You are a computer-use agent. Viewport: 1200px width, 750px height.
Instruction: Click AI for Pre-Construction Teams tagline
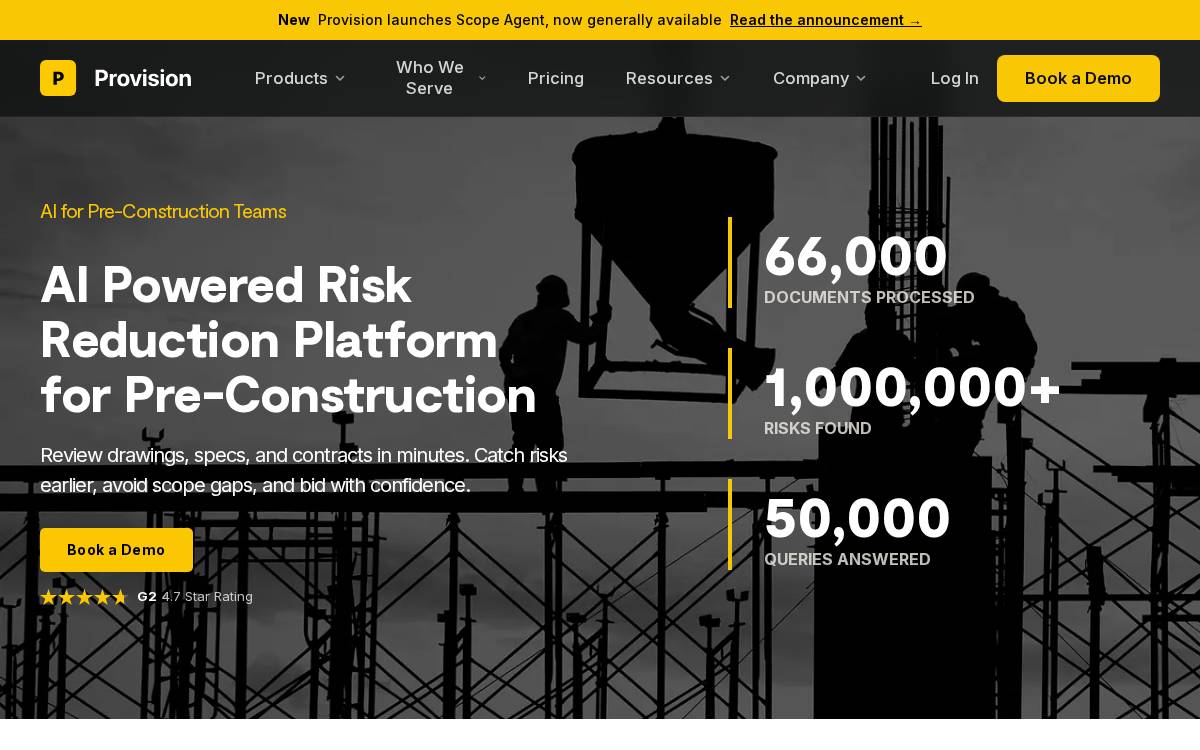163,211
